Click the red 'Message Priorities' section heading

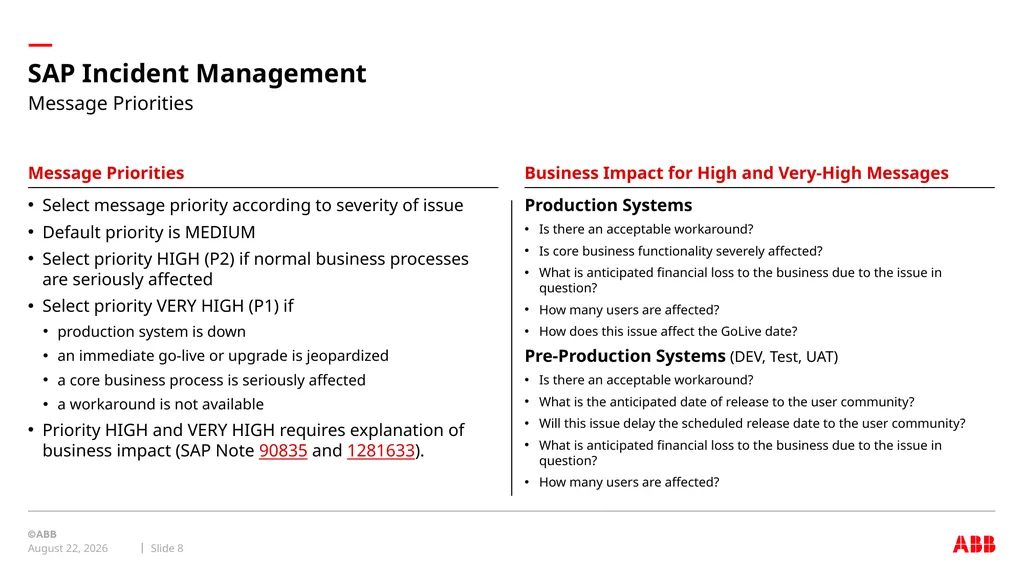tap(106, 172)
